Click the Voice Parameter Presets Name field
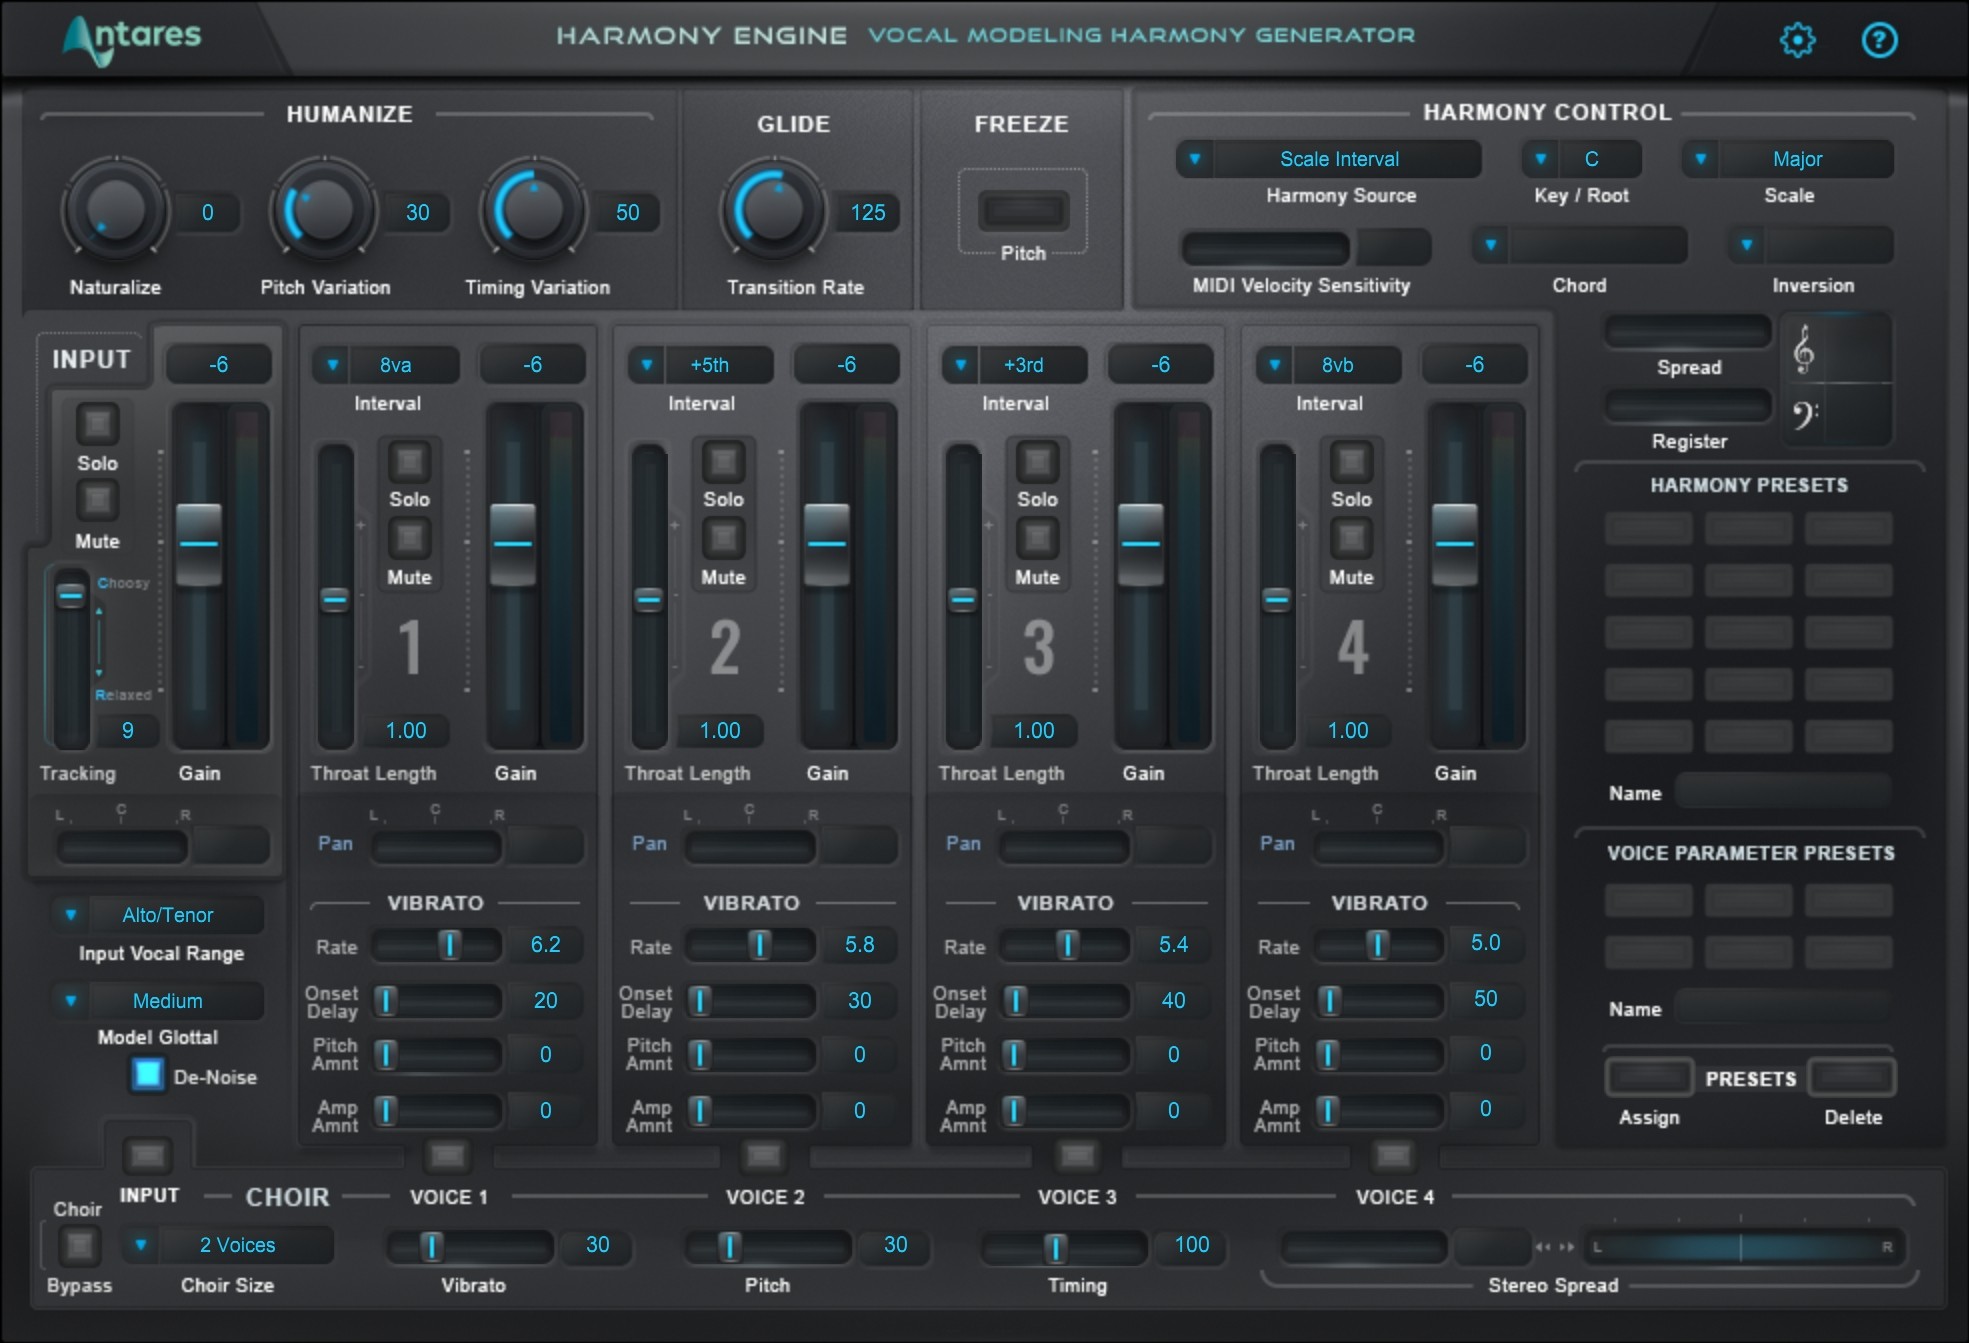1969x1343 pixels. click(1783, 1007)
